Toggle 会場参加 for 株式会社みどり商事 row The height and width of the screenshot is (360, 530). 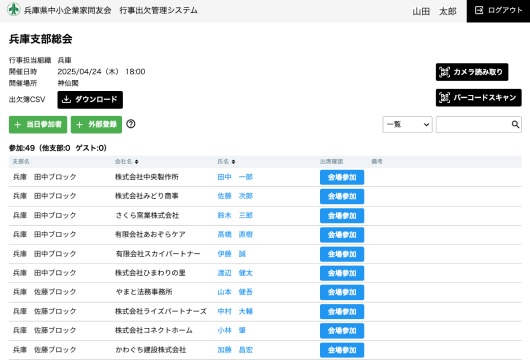[342, 196]
